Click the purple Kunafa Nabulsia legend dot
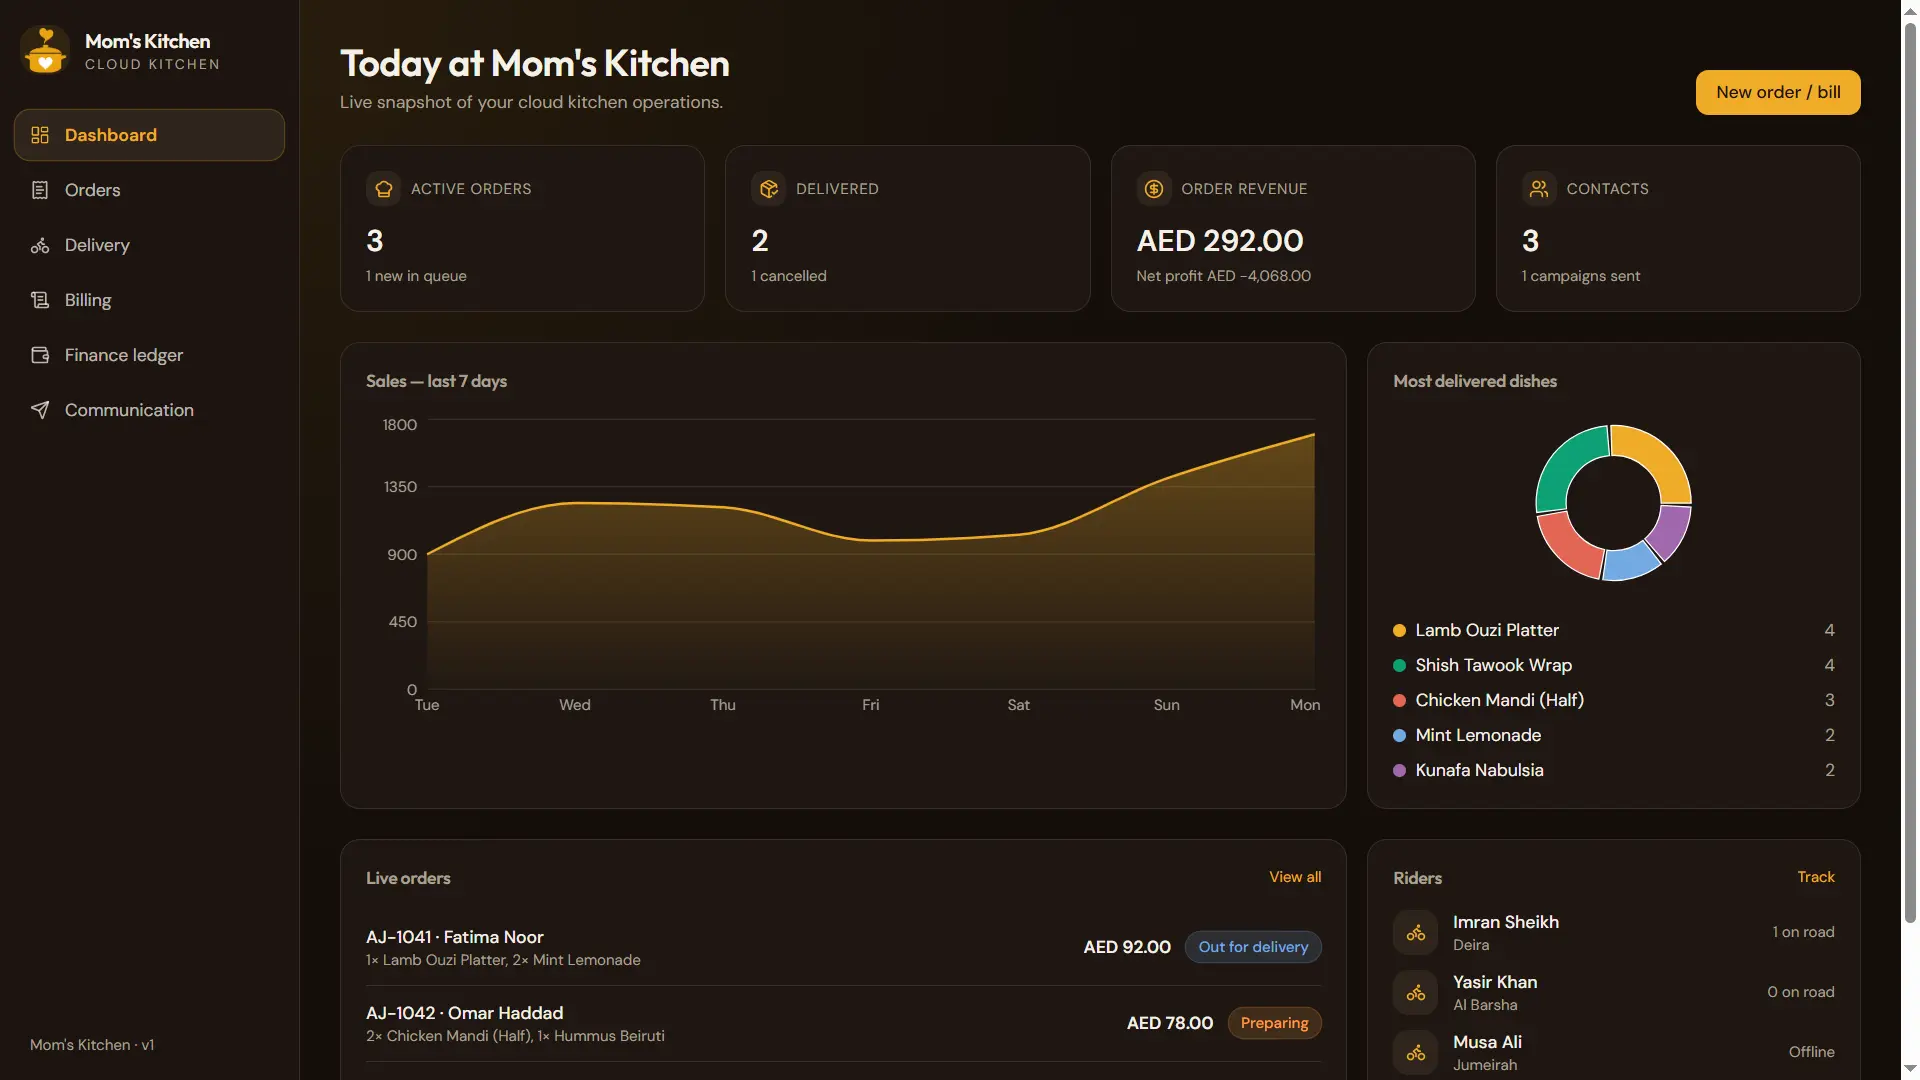 pyautogui.click(x=1400, y=770)
